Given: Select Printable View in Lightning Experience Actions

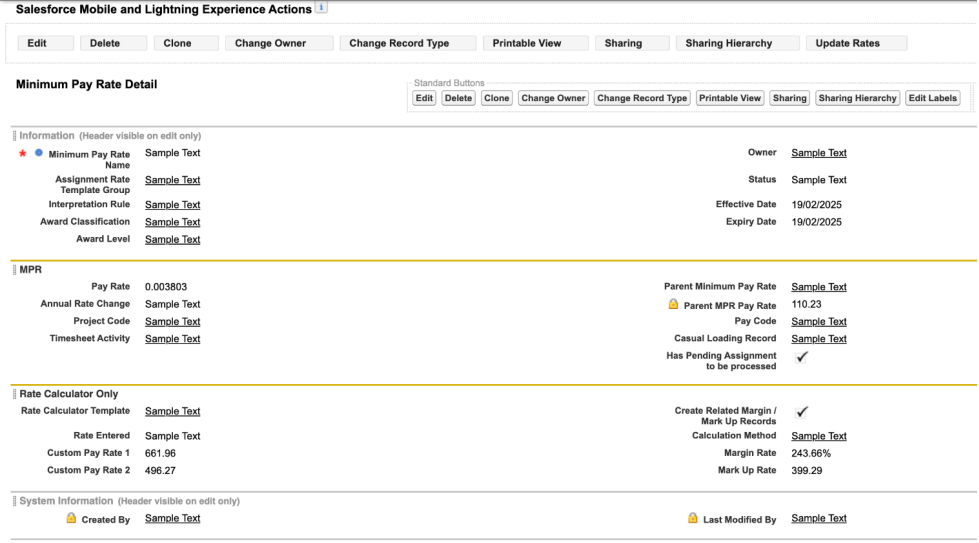Looking at the screenshot, I should coord(536,43).
